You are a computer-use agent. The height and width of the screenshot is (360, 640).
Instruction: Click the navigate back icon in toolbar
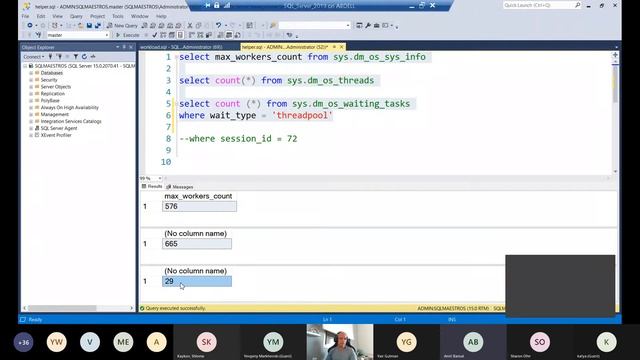pos(30,25)
